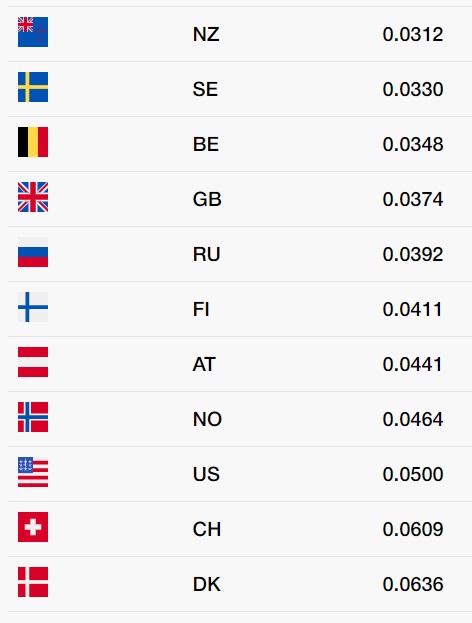This screenshot has width=472, height=623.
Task: Click the 0.0348 value in BE row
Action: click(x=413, y=144)
